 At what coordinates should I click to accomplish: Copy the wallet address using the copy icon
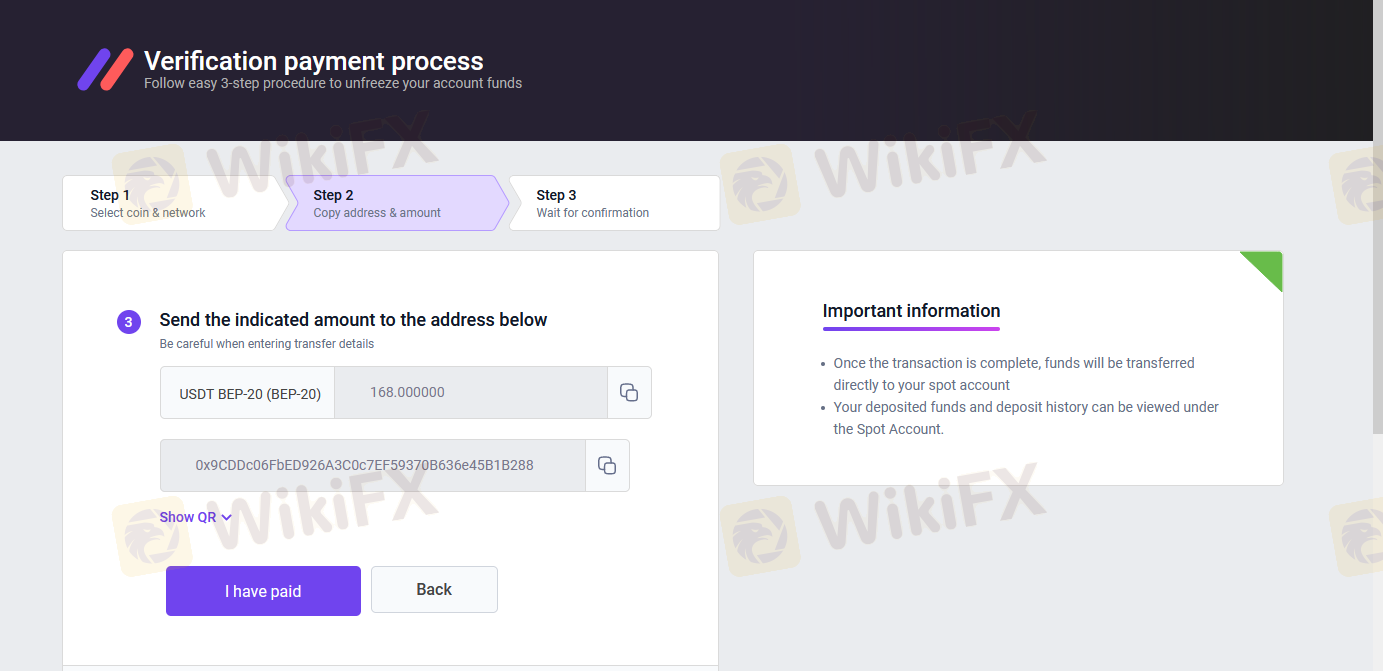(x=607, y=465)
